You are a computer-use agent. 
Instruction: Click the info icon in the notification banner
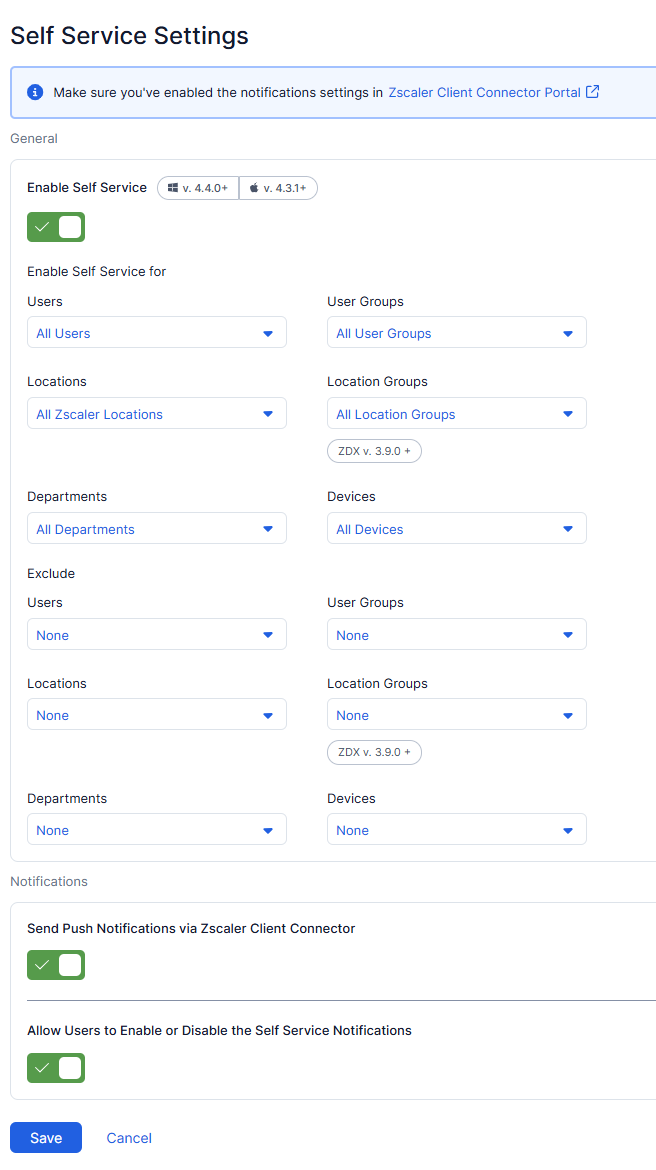click(x=35, y=93)
